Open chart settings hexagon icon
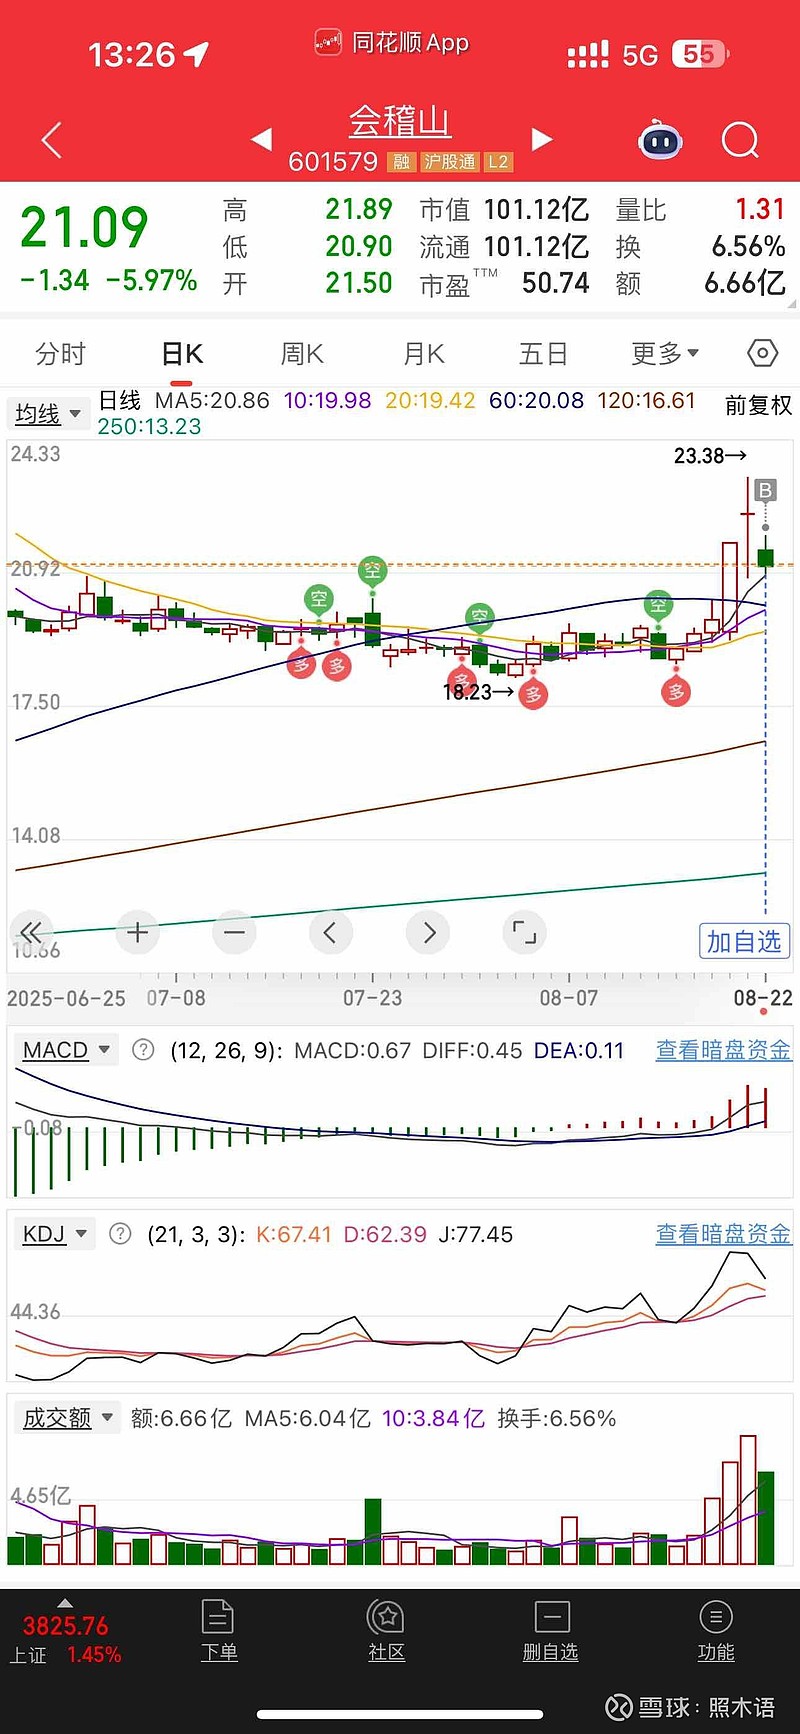 pos(762,353)
